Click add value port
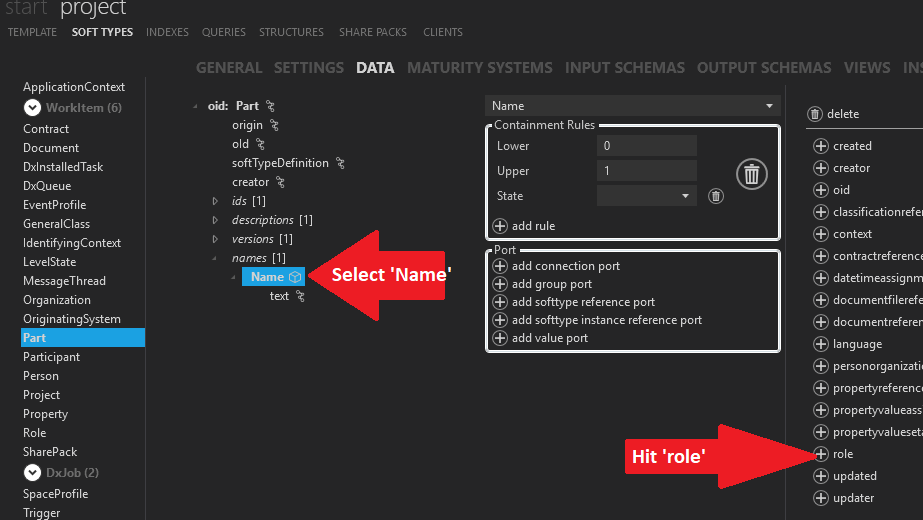Screen dimensions: 923x520 549,338
